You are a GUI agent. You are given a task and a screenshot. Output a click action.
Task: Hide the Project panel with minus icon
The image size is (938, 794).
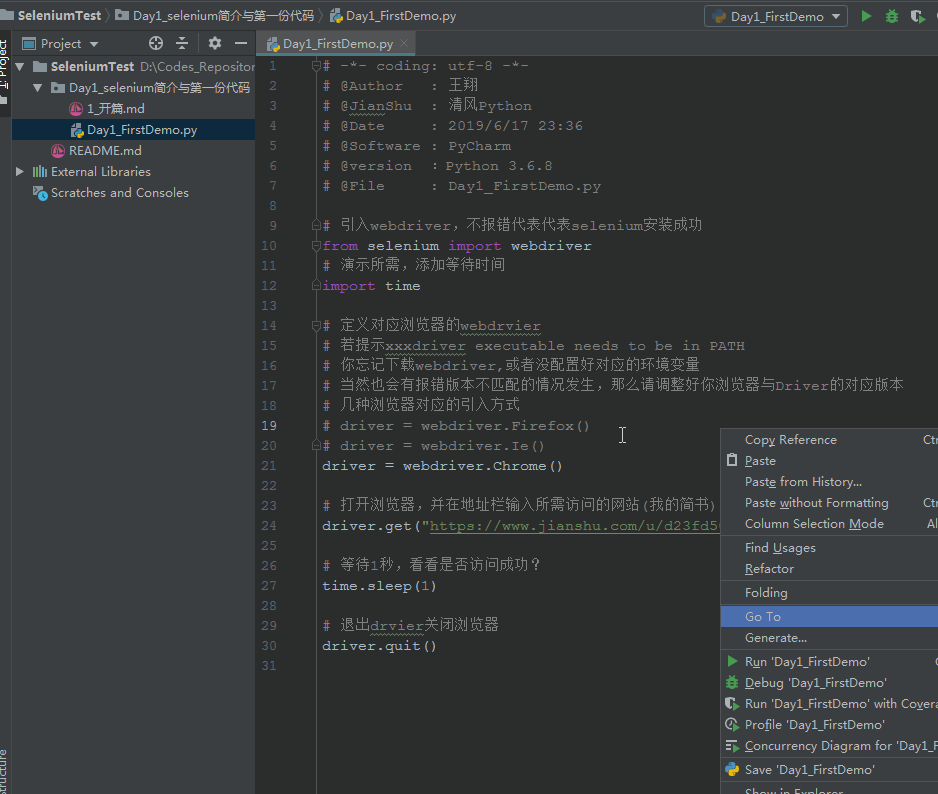click(240, 43)
